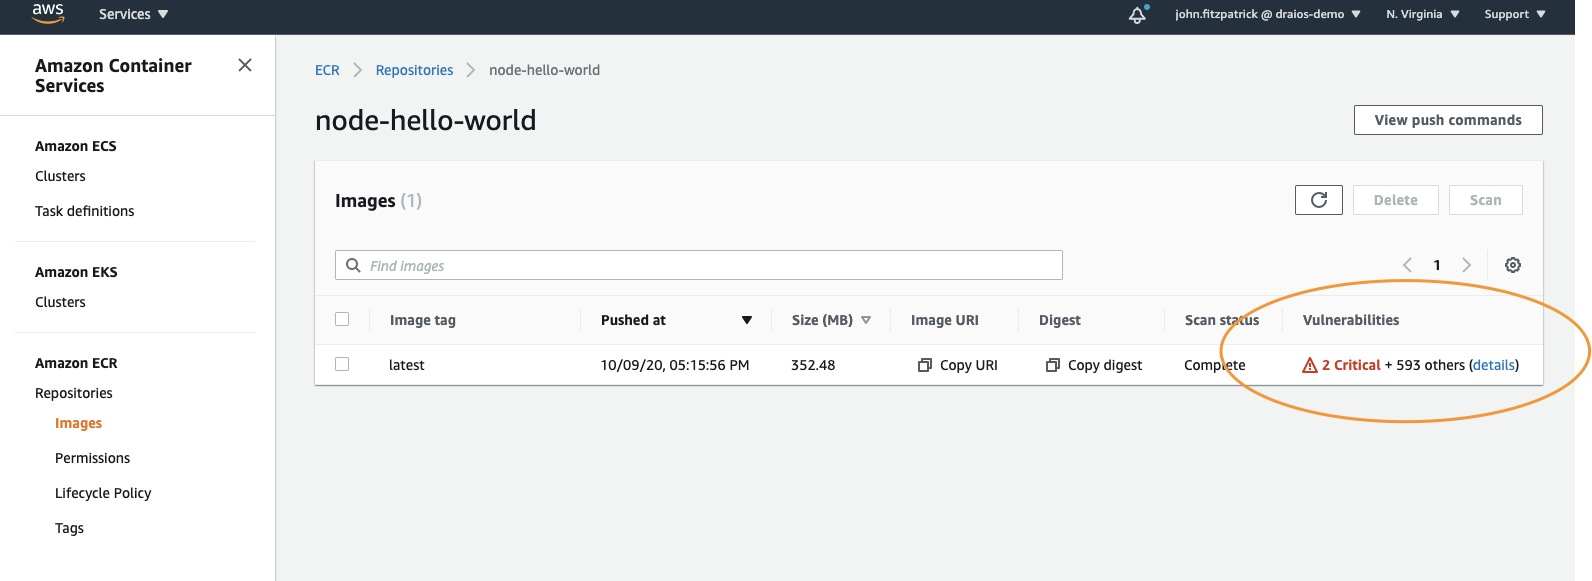Open Clusters under Amazon EKS
Image resolution: width=1592 pixels, height=581 pixels.
(x=60, y=302)
